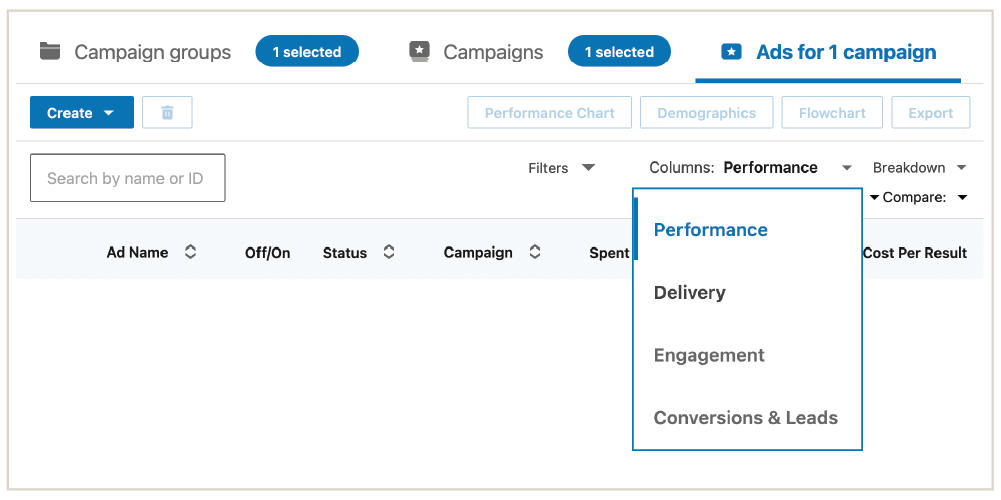Choose Engagement columns option
The width and height of the screenshot is (1001, 500).
pyautogui.click(x=709, y=355)
